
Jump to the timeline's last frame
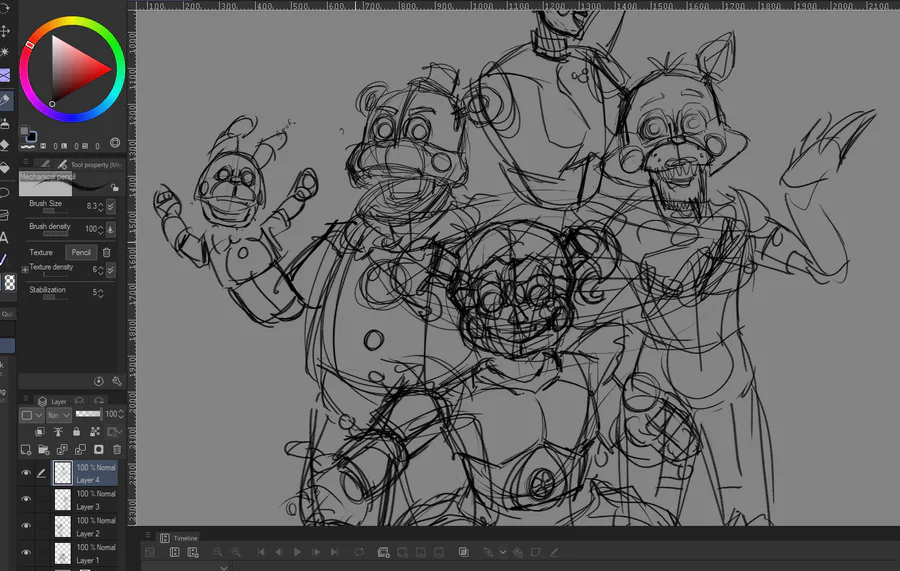tap(334, 552)
